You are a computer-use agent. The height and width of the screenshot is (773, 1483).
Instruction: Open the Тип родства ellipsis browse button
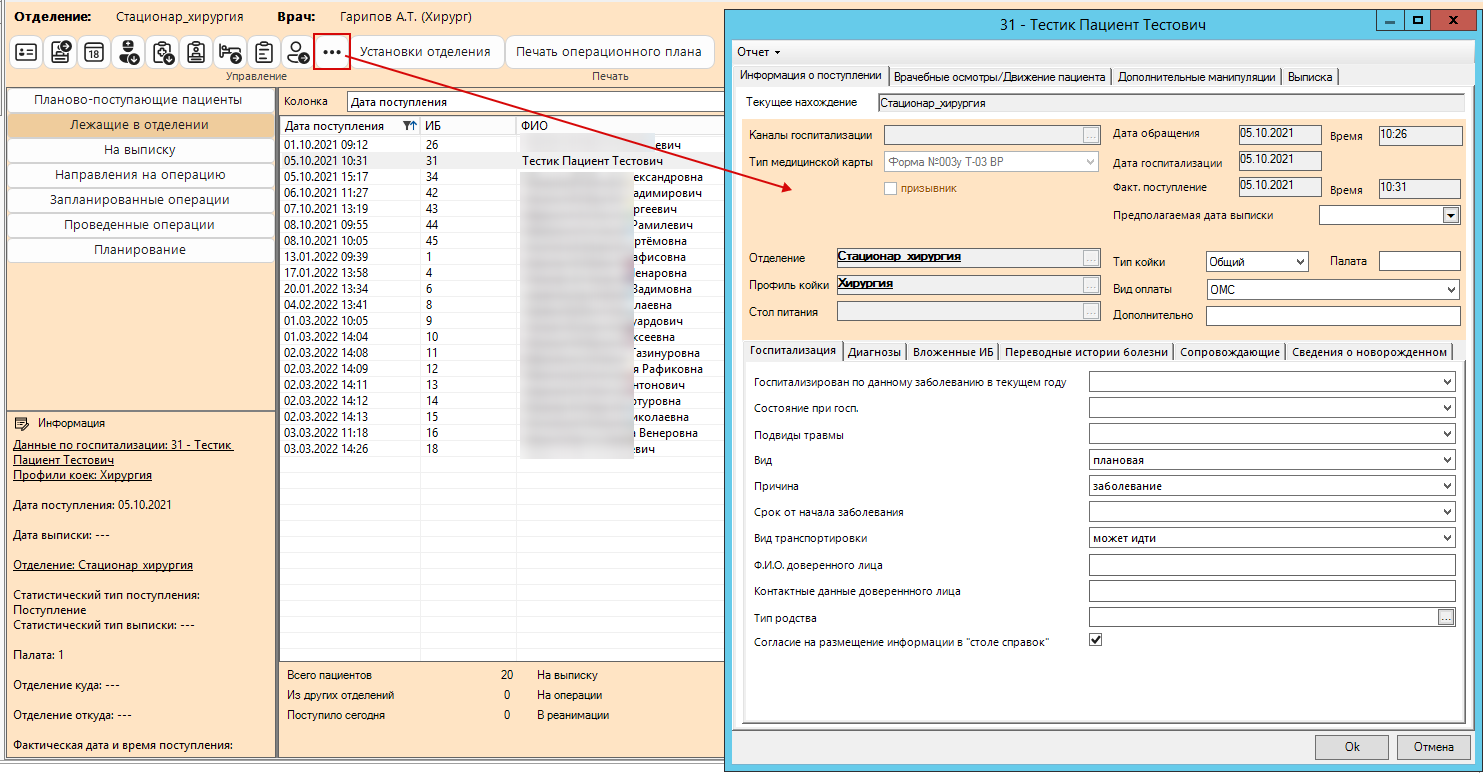pyautogui.click(x=1446, y=618)
